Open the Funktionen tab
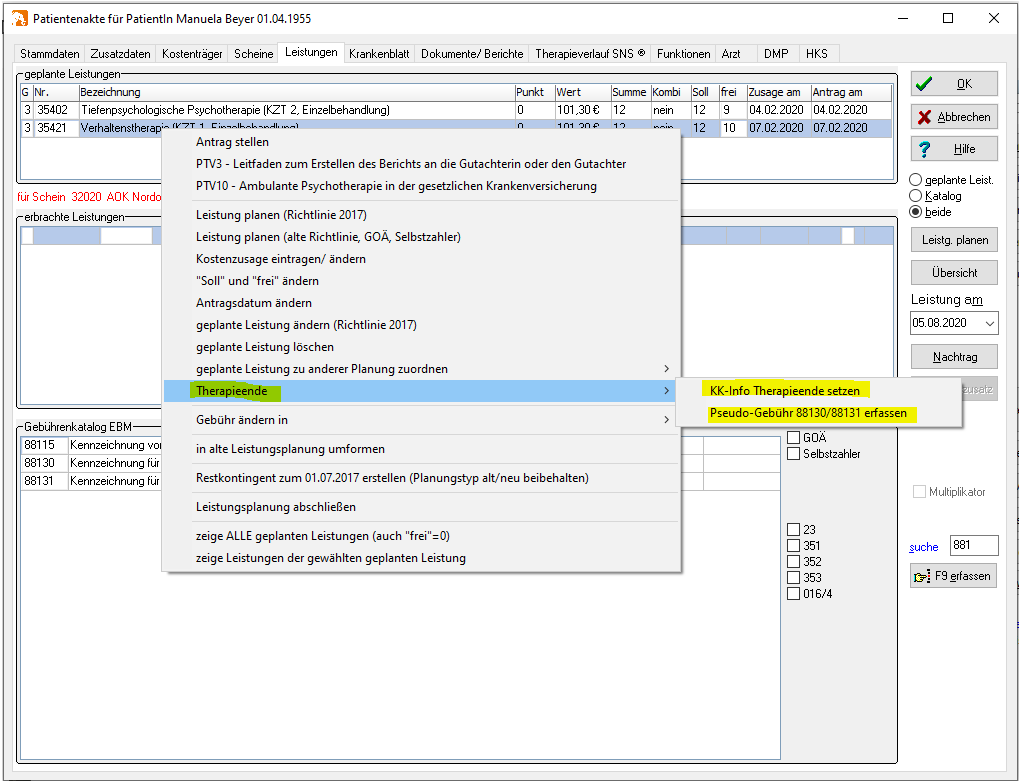 click(683, 54)
